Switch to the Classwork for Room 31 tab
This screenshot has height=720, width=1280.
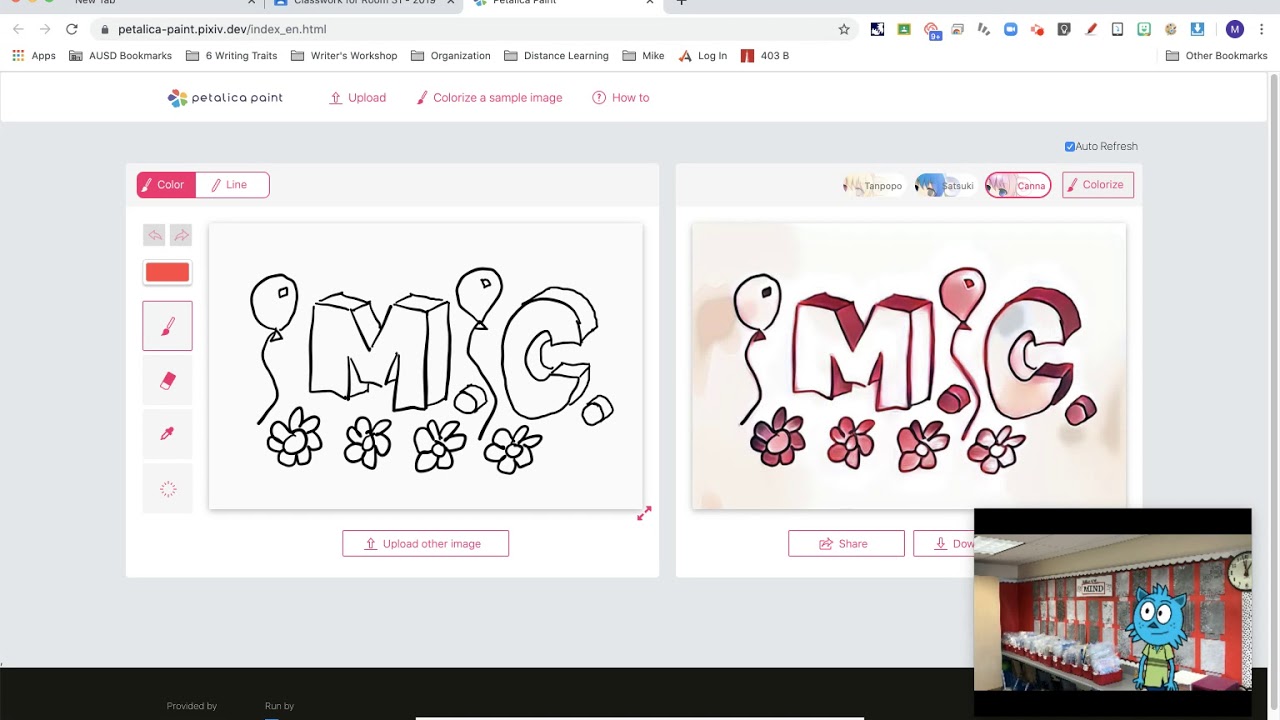[364, 4]
